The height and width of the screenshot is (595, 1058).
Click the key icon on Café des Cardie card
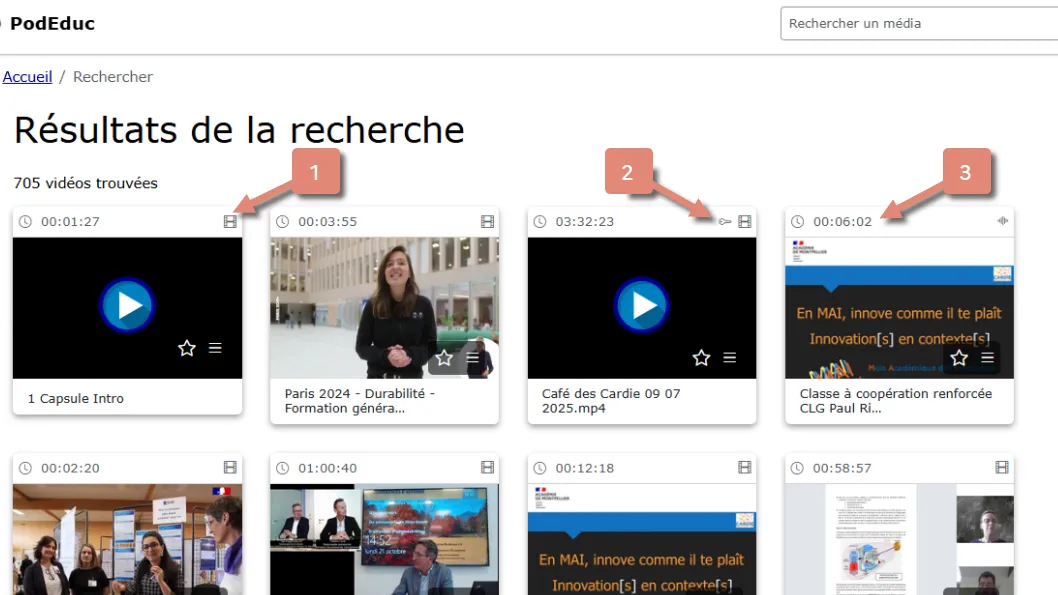coord(725,221)
